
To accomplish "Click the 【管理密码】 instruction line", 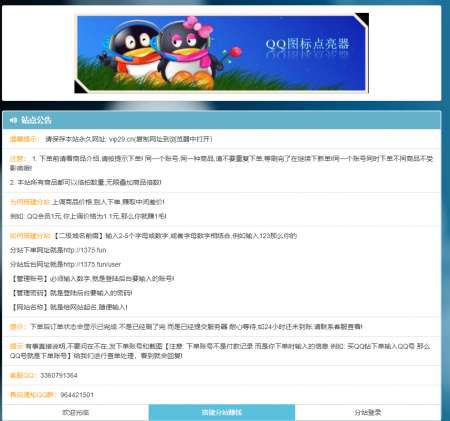I will click(x=71, y=293).
